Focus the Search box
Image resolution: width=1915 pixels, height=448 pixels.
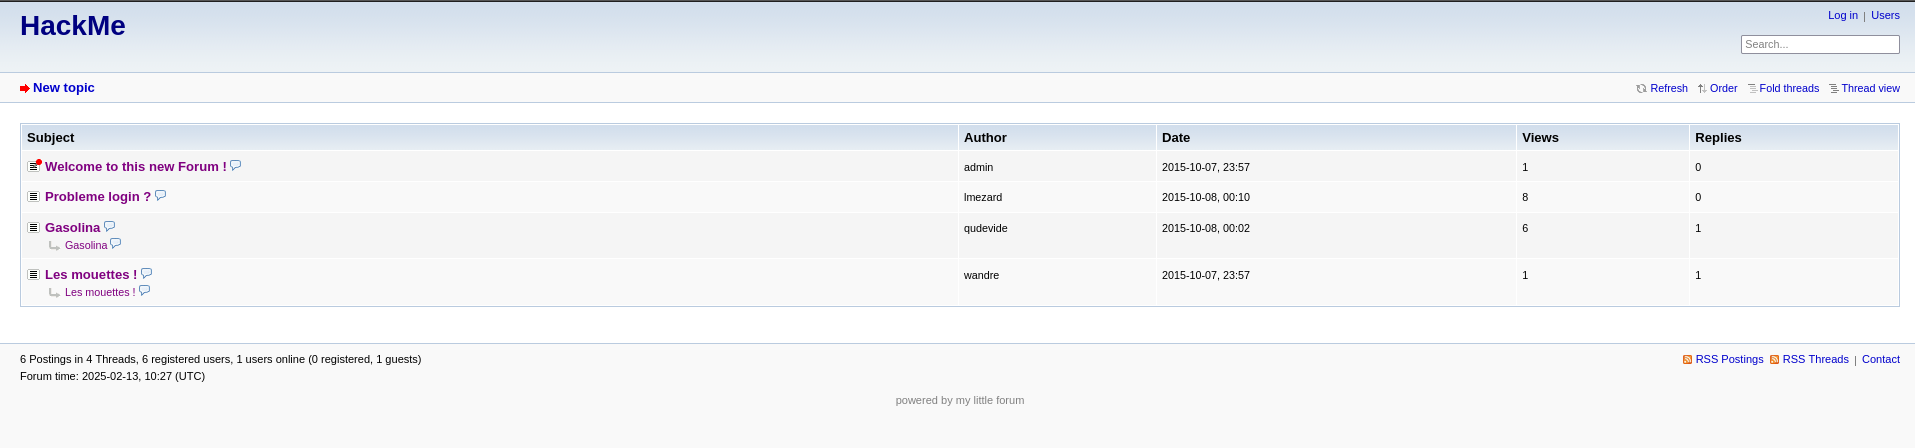[x=1820, y=44]
